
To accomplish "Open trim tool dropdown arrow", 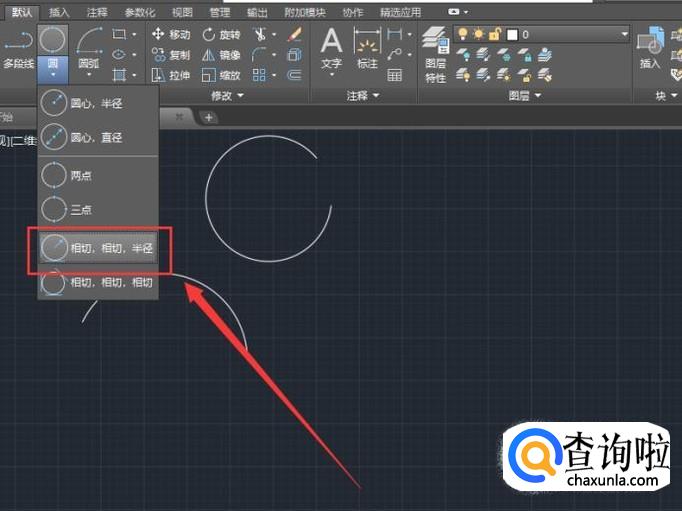I will 274,34.
